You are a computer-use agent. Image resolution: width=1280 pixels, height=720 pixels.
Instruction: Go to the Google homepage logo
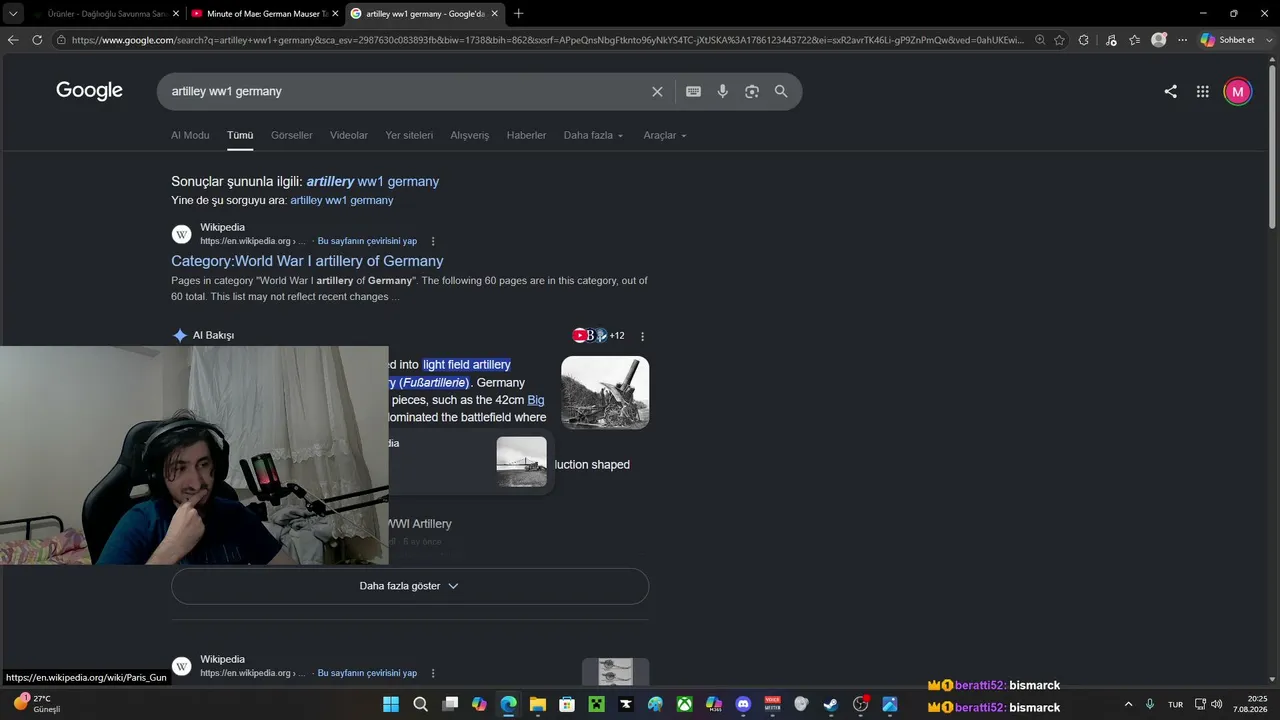pos(89,91)
